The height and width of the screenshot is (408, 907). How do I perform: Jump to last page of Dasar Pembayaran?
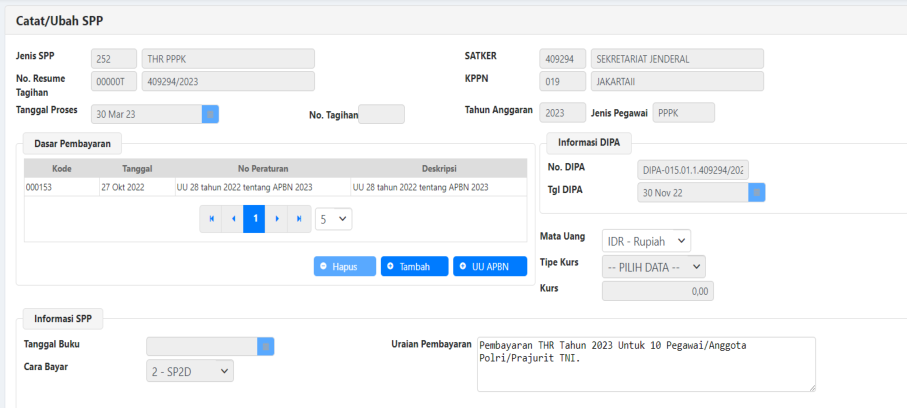[299, 218]
